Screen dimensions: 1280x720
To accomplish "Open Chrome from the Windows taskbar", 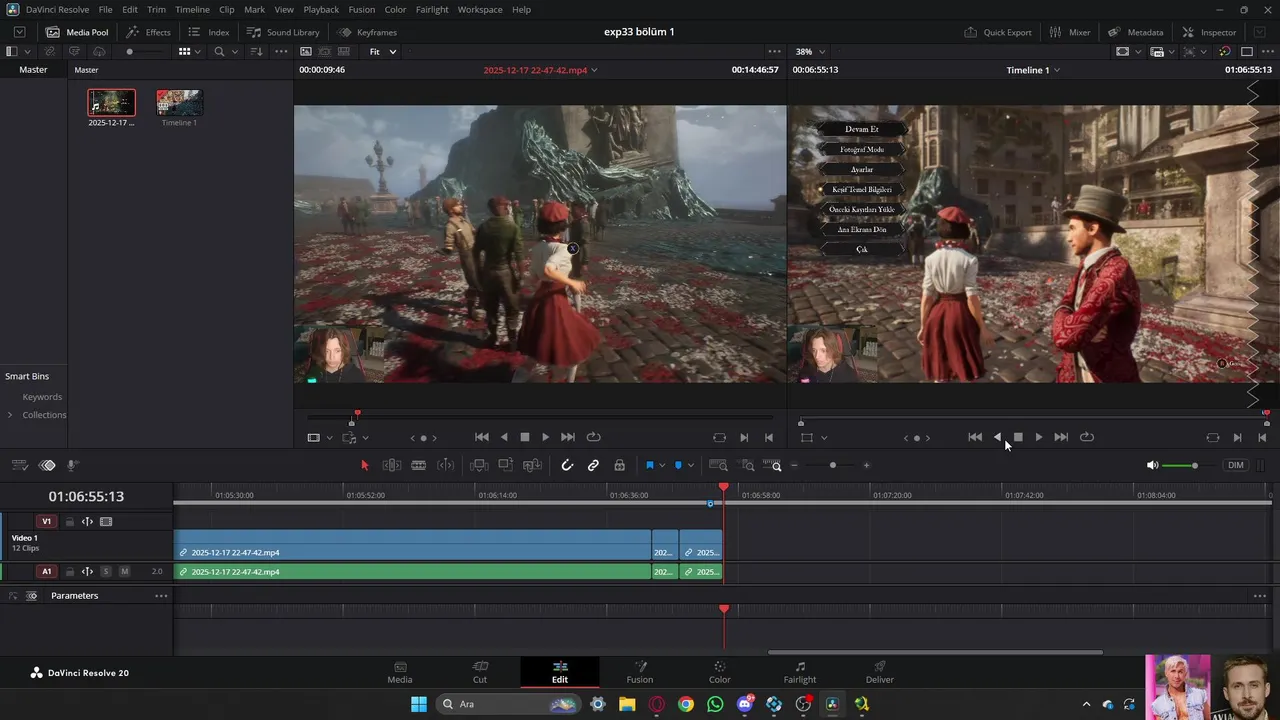I will pyautogui.click(x=686, y=704).
